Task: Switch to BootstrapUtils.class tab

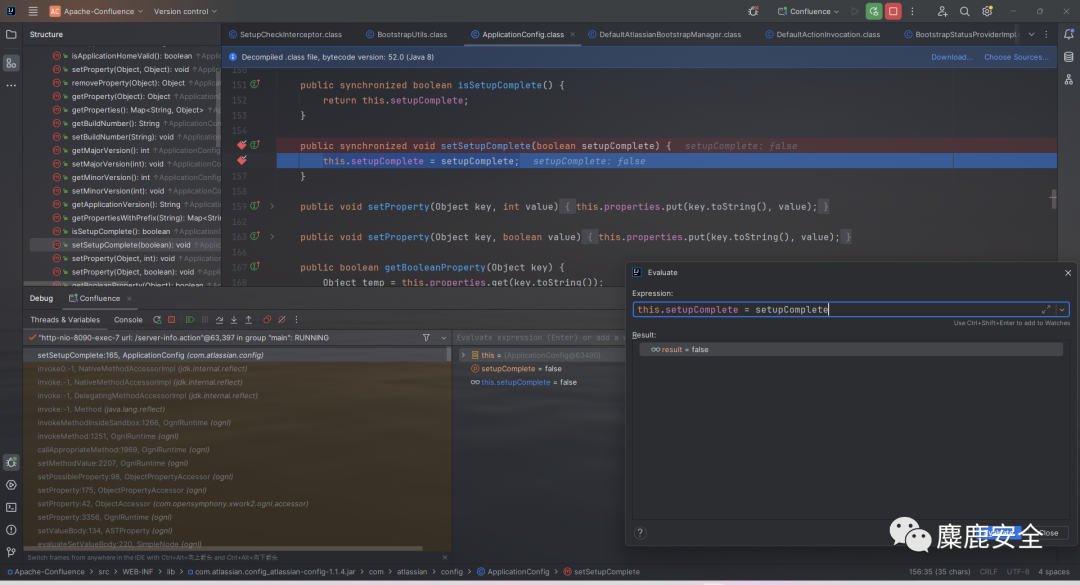Action: tap(406, 34)
